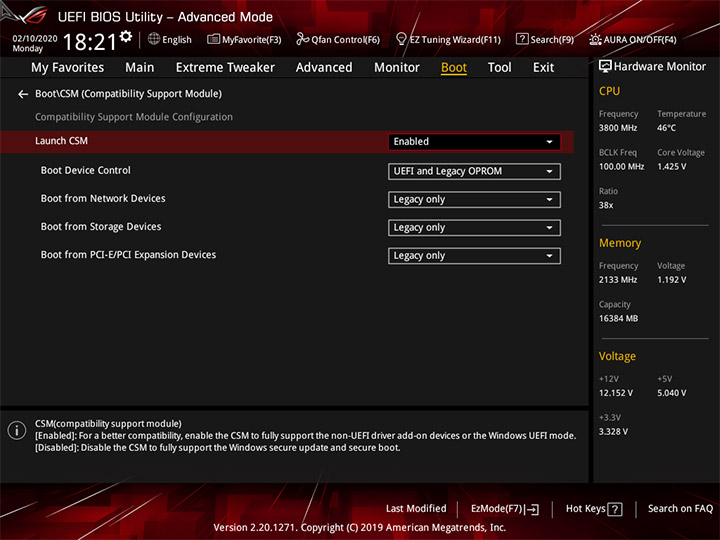Click Compatibility Support Module Configuration heading

click(x=134, y=117)
